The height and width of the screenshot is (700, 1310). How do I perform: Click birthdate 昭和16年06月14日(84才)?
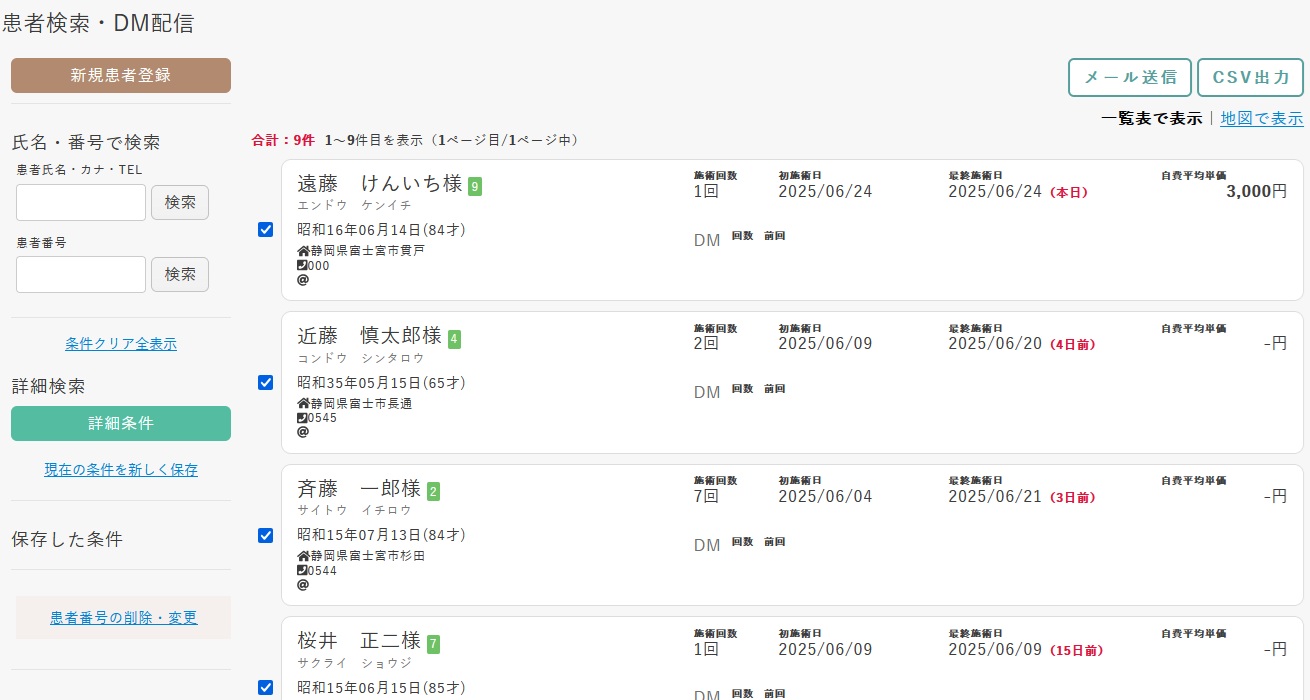tap(381, 230)
